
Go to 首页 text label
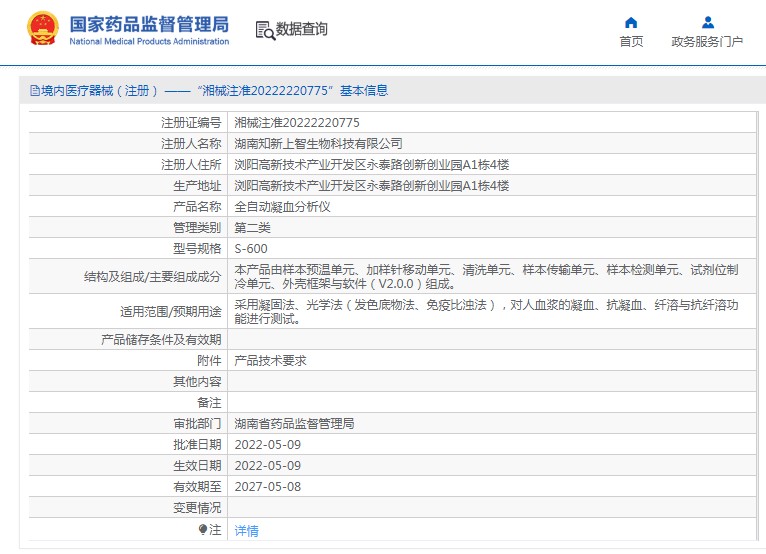tap(631, 42)
